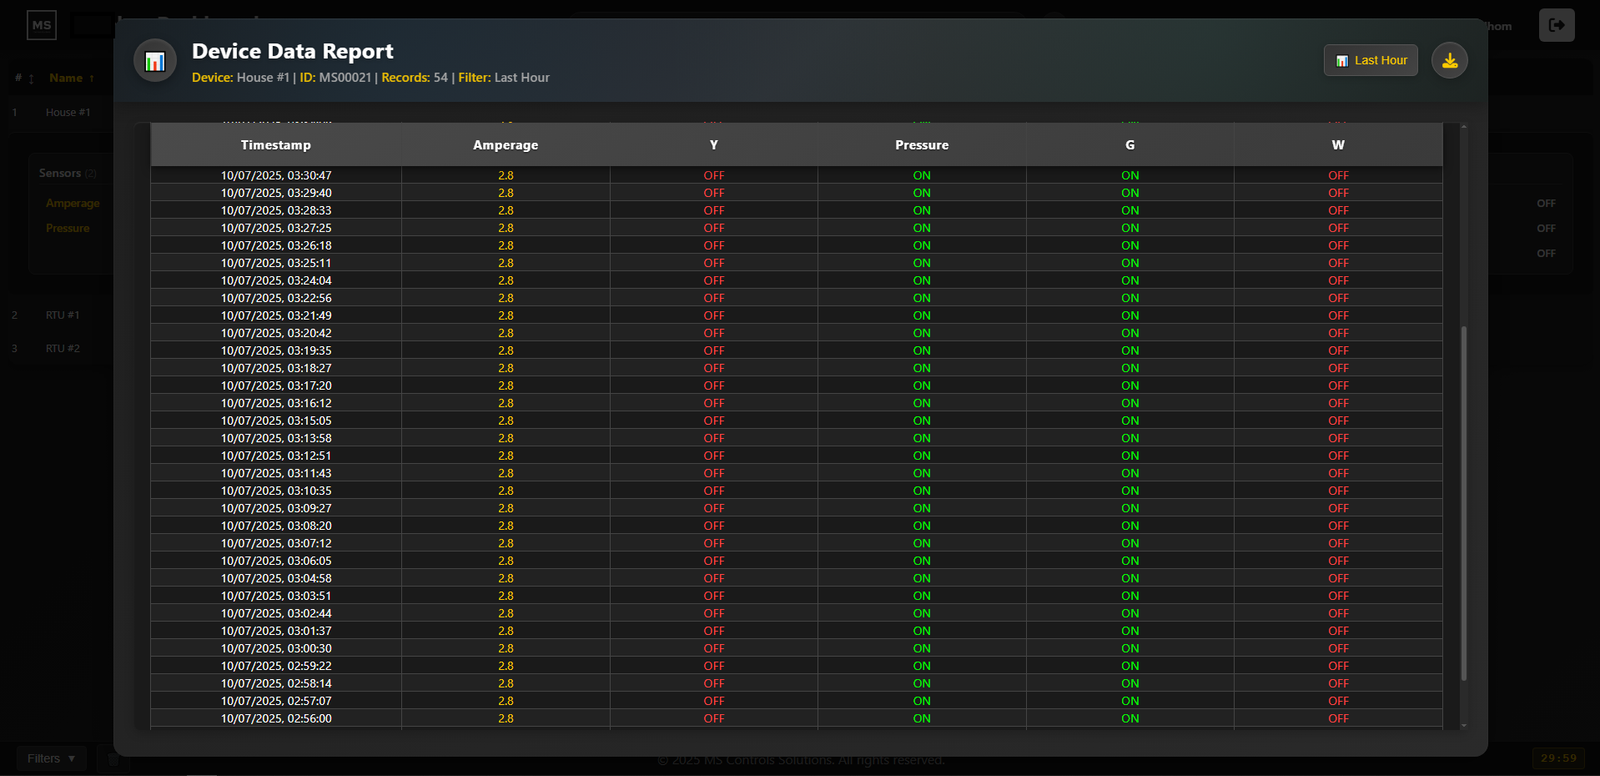Click the timestamp 10/07/2025, 03:24:04
The width and height of the screenshot is (1600, 776).
(276, 280)
